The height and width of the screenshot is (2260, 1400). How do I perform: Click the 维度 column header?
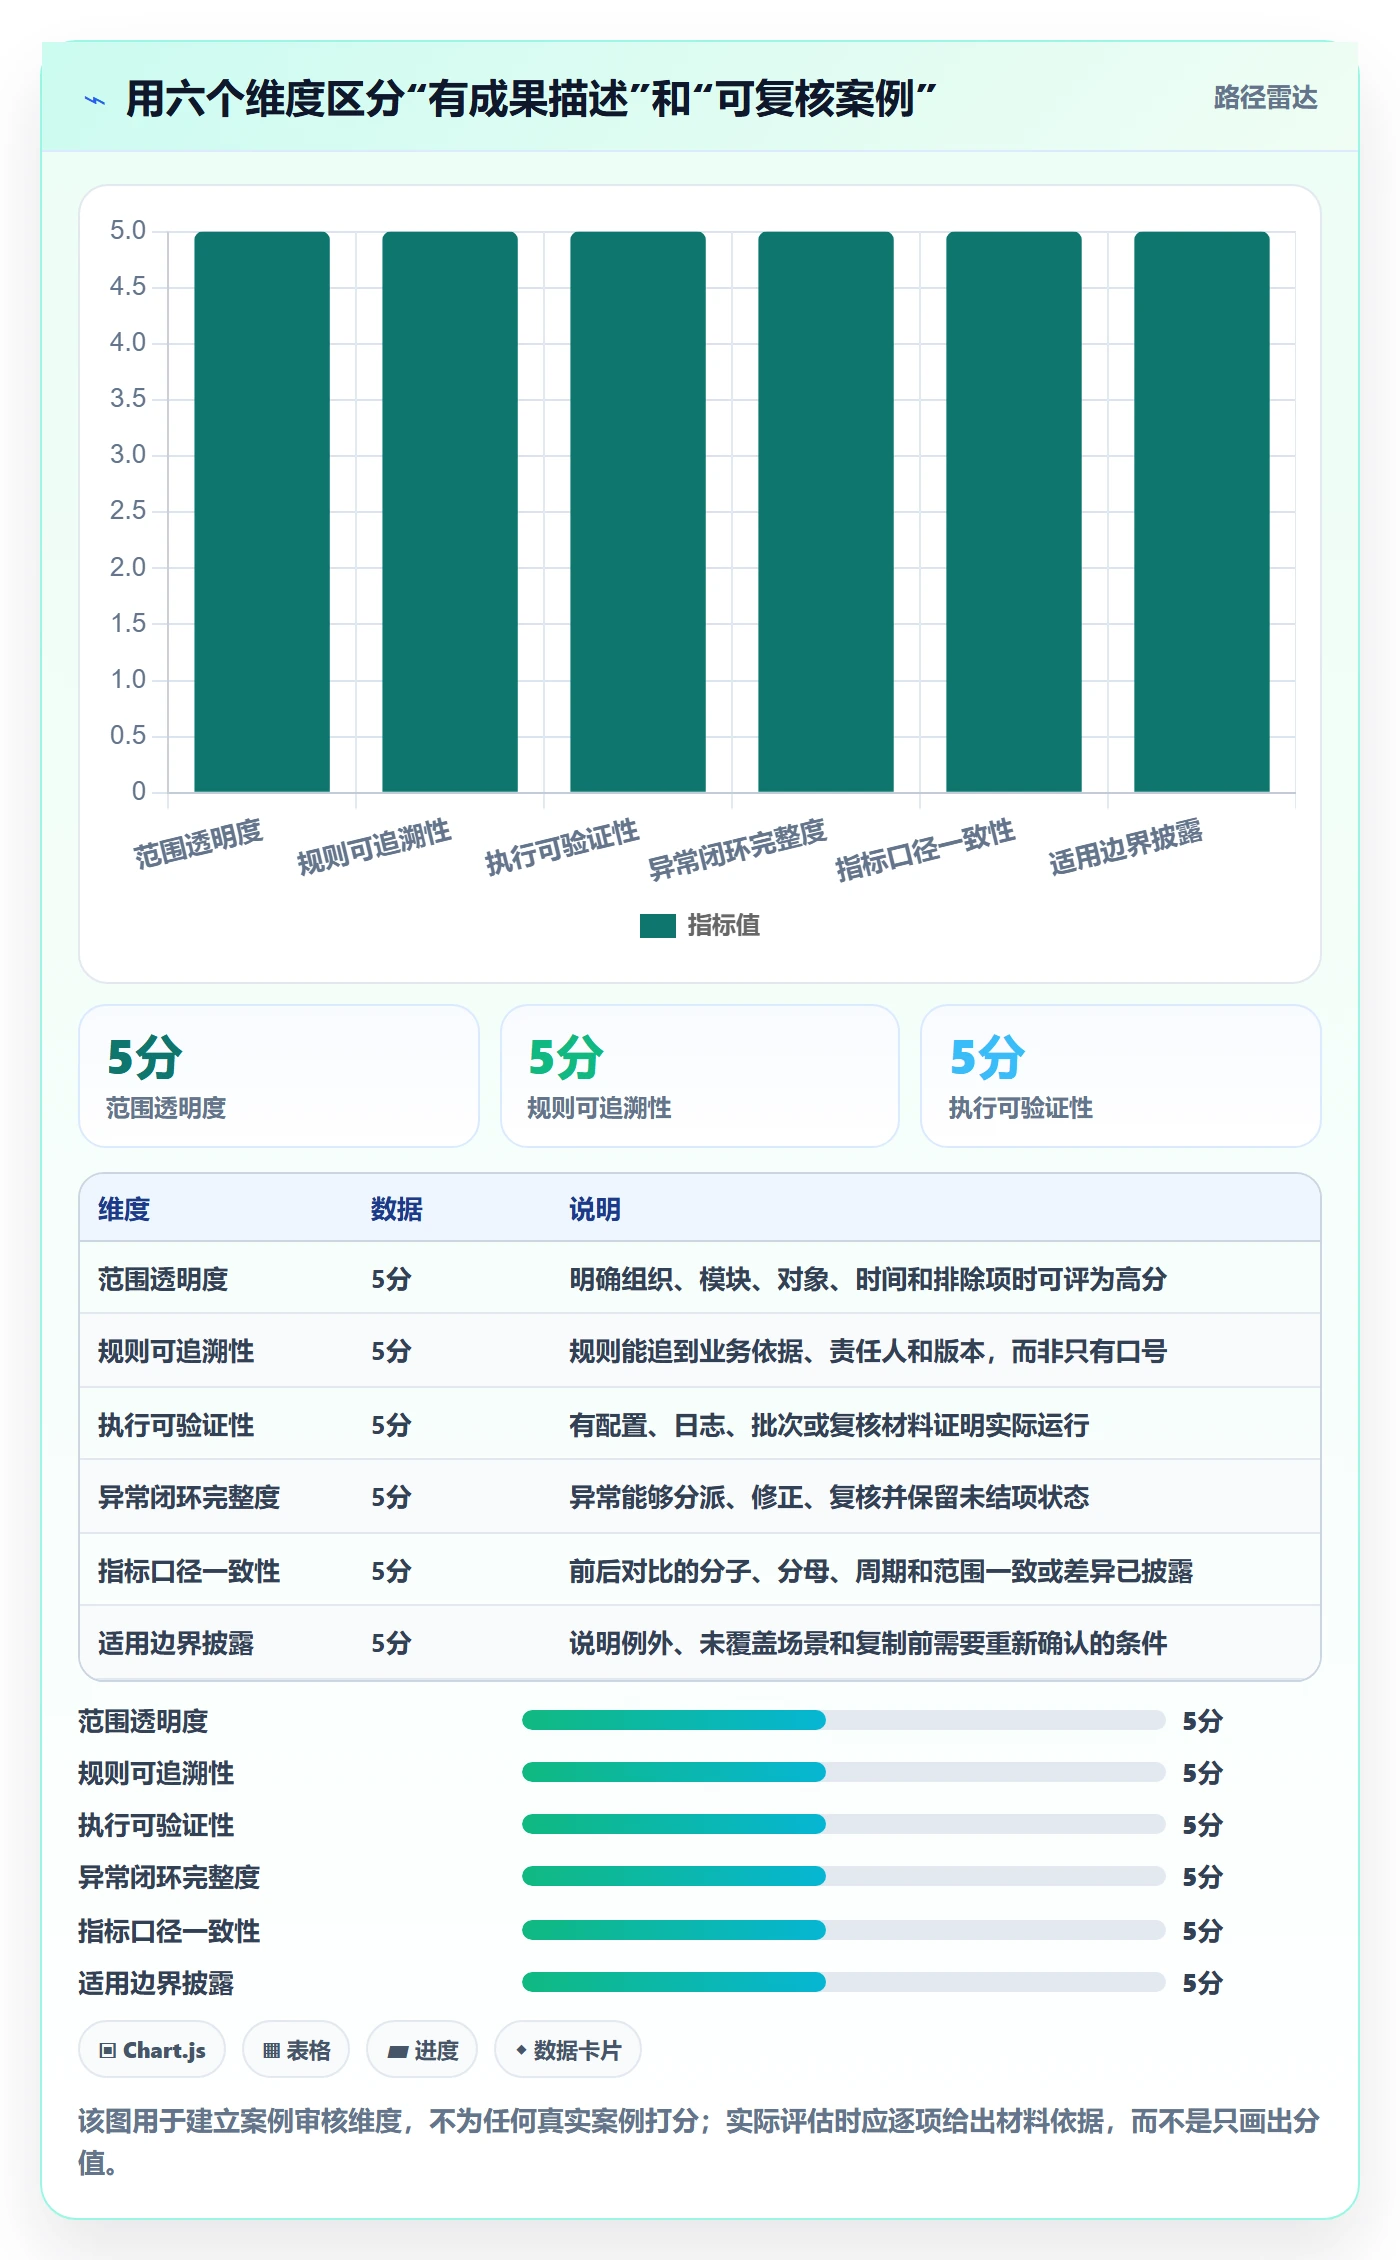tap(124, 1209)
